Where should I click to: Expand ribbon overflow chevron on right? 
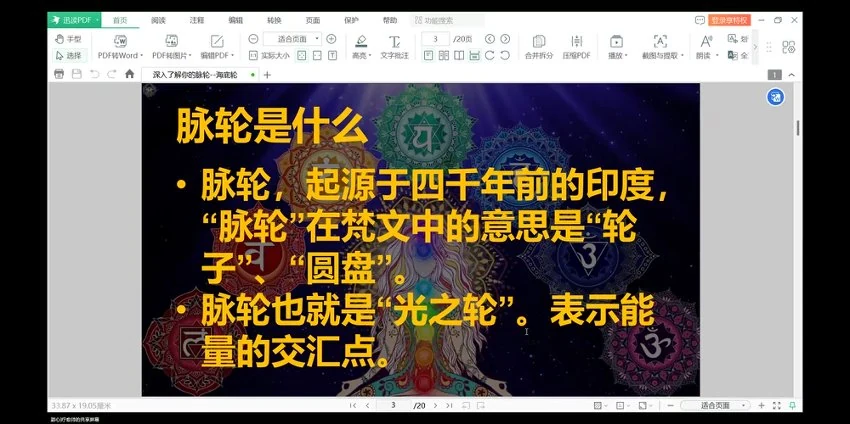(756, 47)
